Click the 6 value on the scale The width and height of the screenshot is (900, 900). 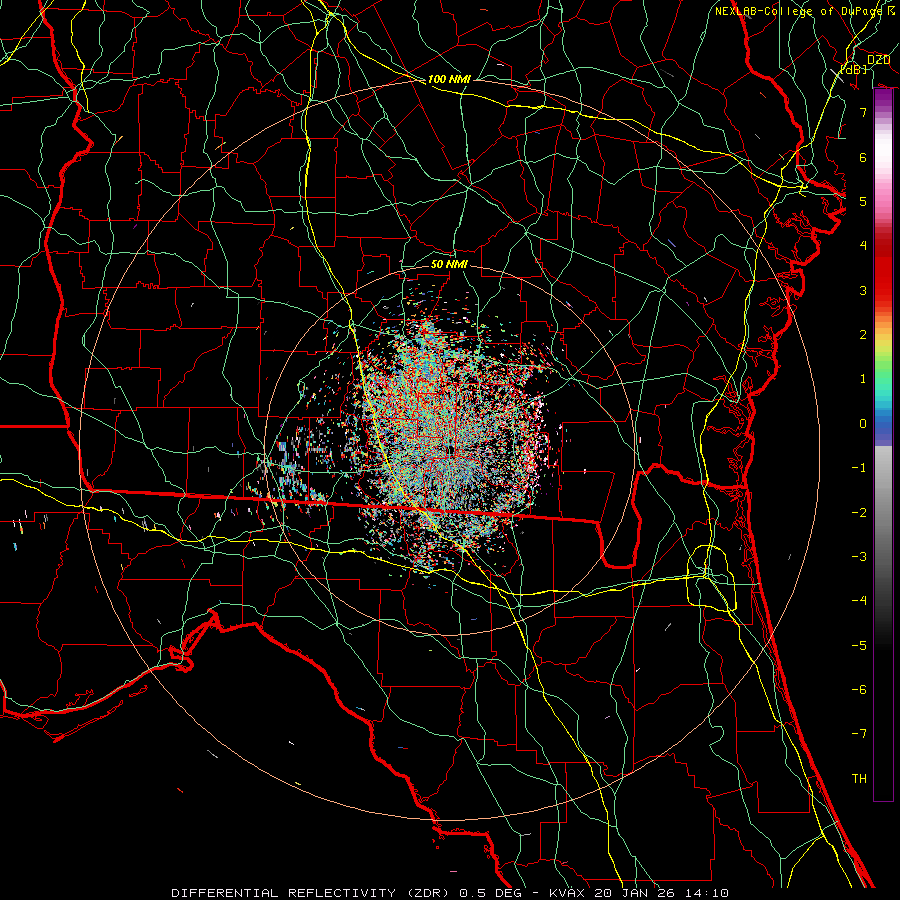[863, 157]
